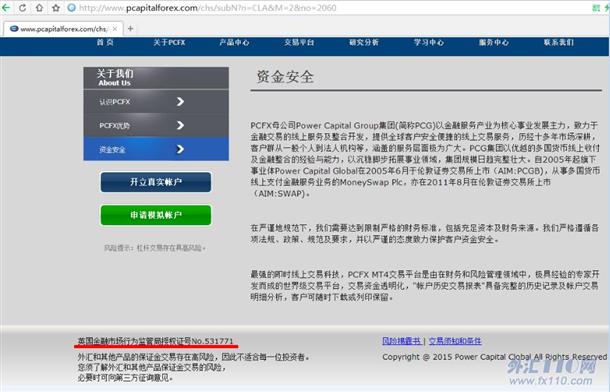Click the green icon at top right
Screen dimensions: 610x392
596,7
